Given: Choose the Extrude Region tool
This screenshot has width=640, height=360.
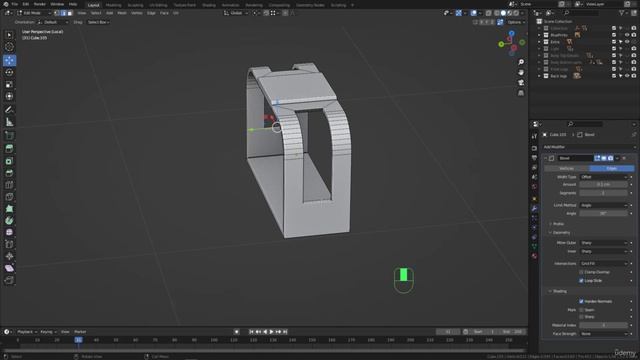Looking at the screenshot, I should [x=9, y=149].
